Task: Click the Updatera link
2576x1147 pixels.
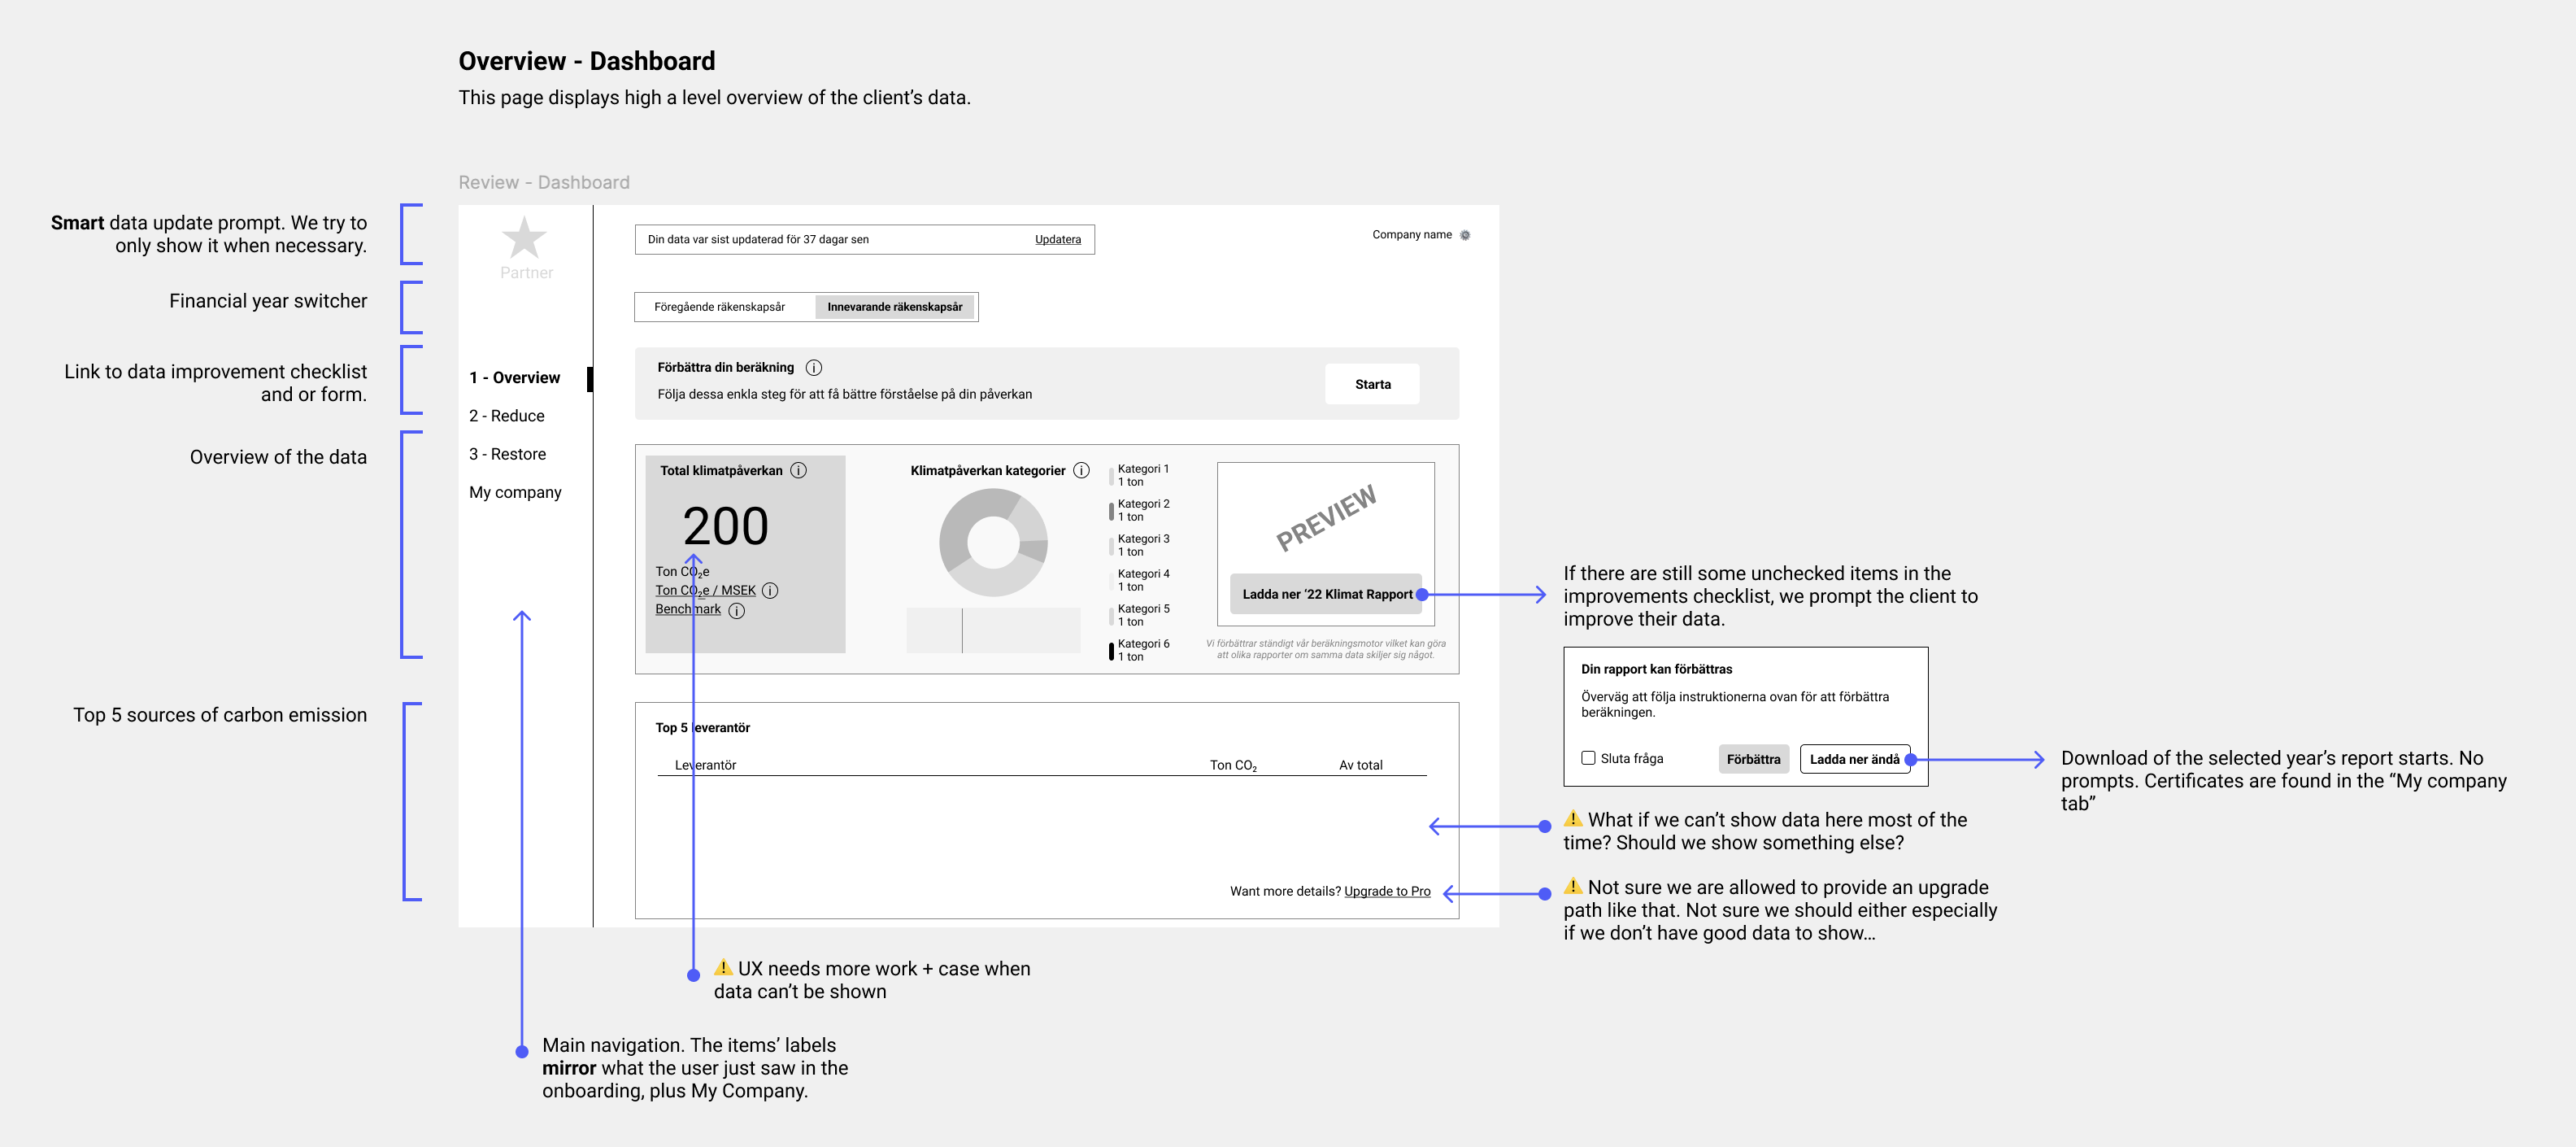Action: (x=1057, y=240)
